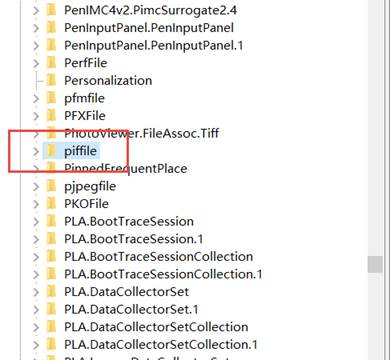Click the vertical scrollbar thumb
Image resolution: width=390 pixels, height=360 pixels.
click(375, 265)
